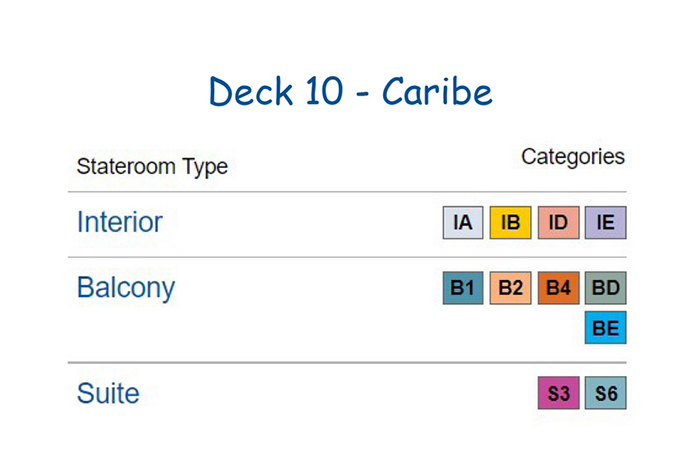
Task: Click the Categories column header
Action: tap(573, 157)
